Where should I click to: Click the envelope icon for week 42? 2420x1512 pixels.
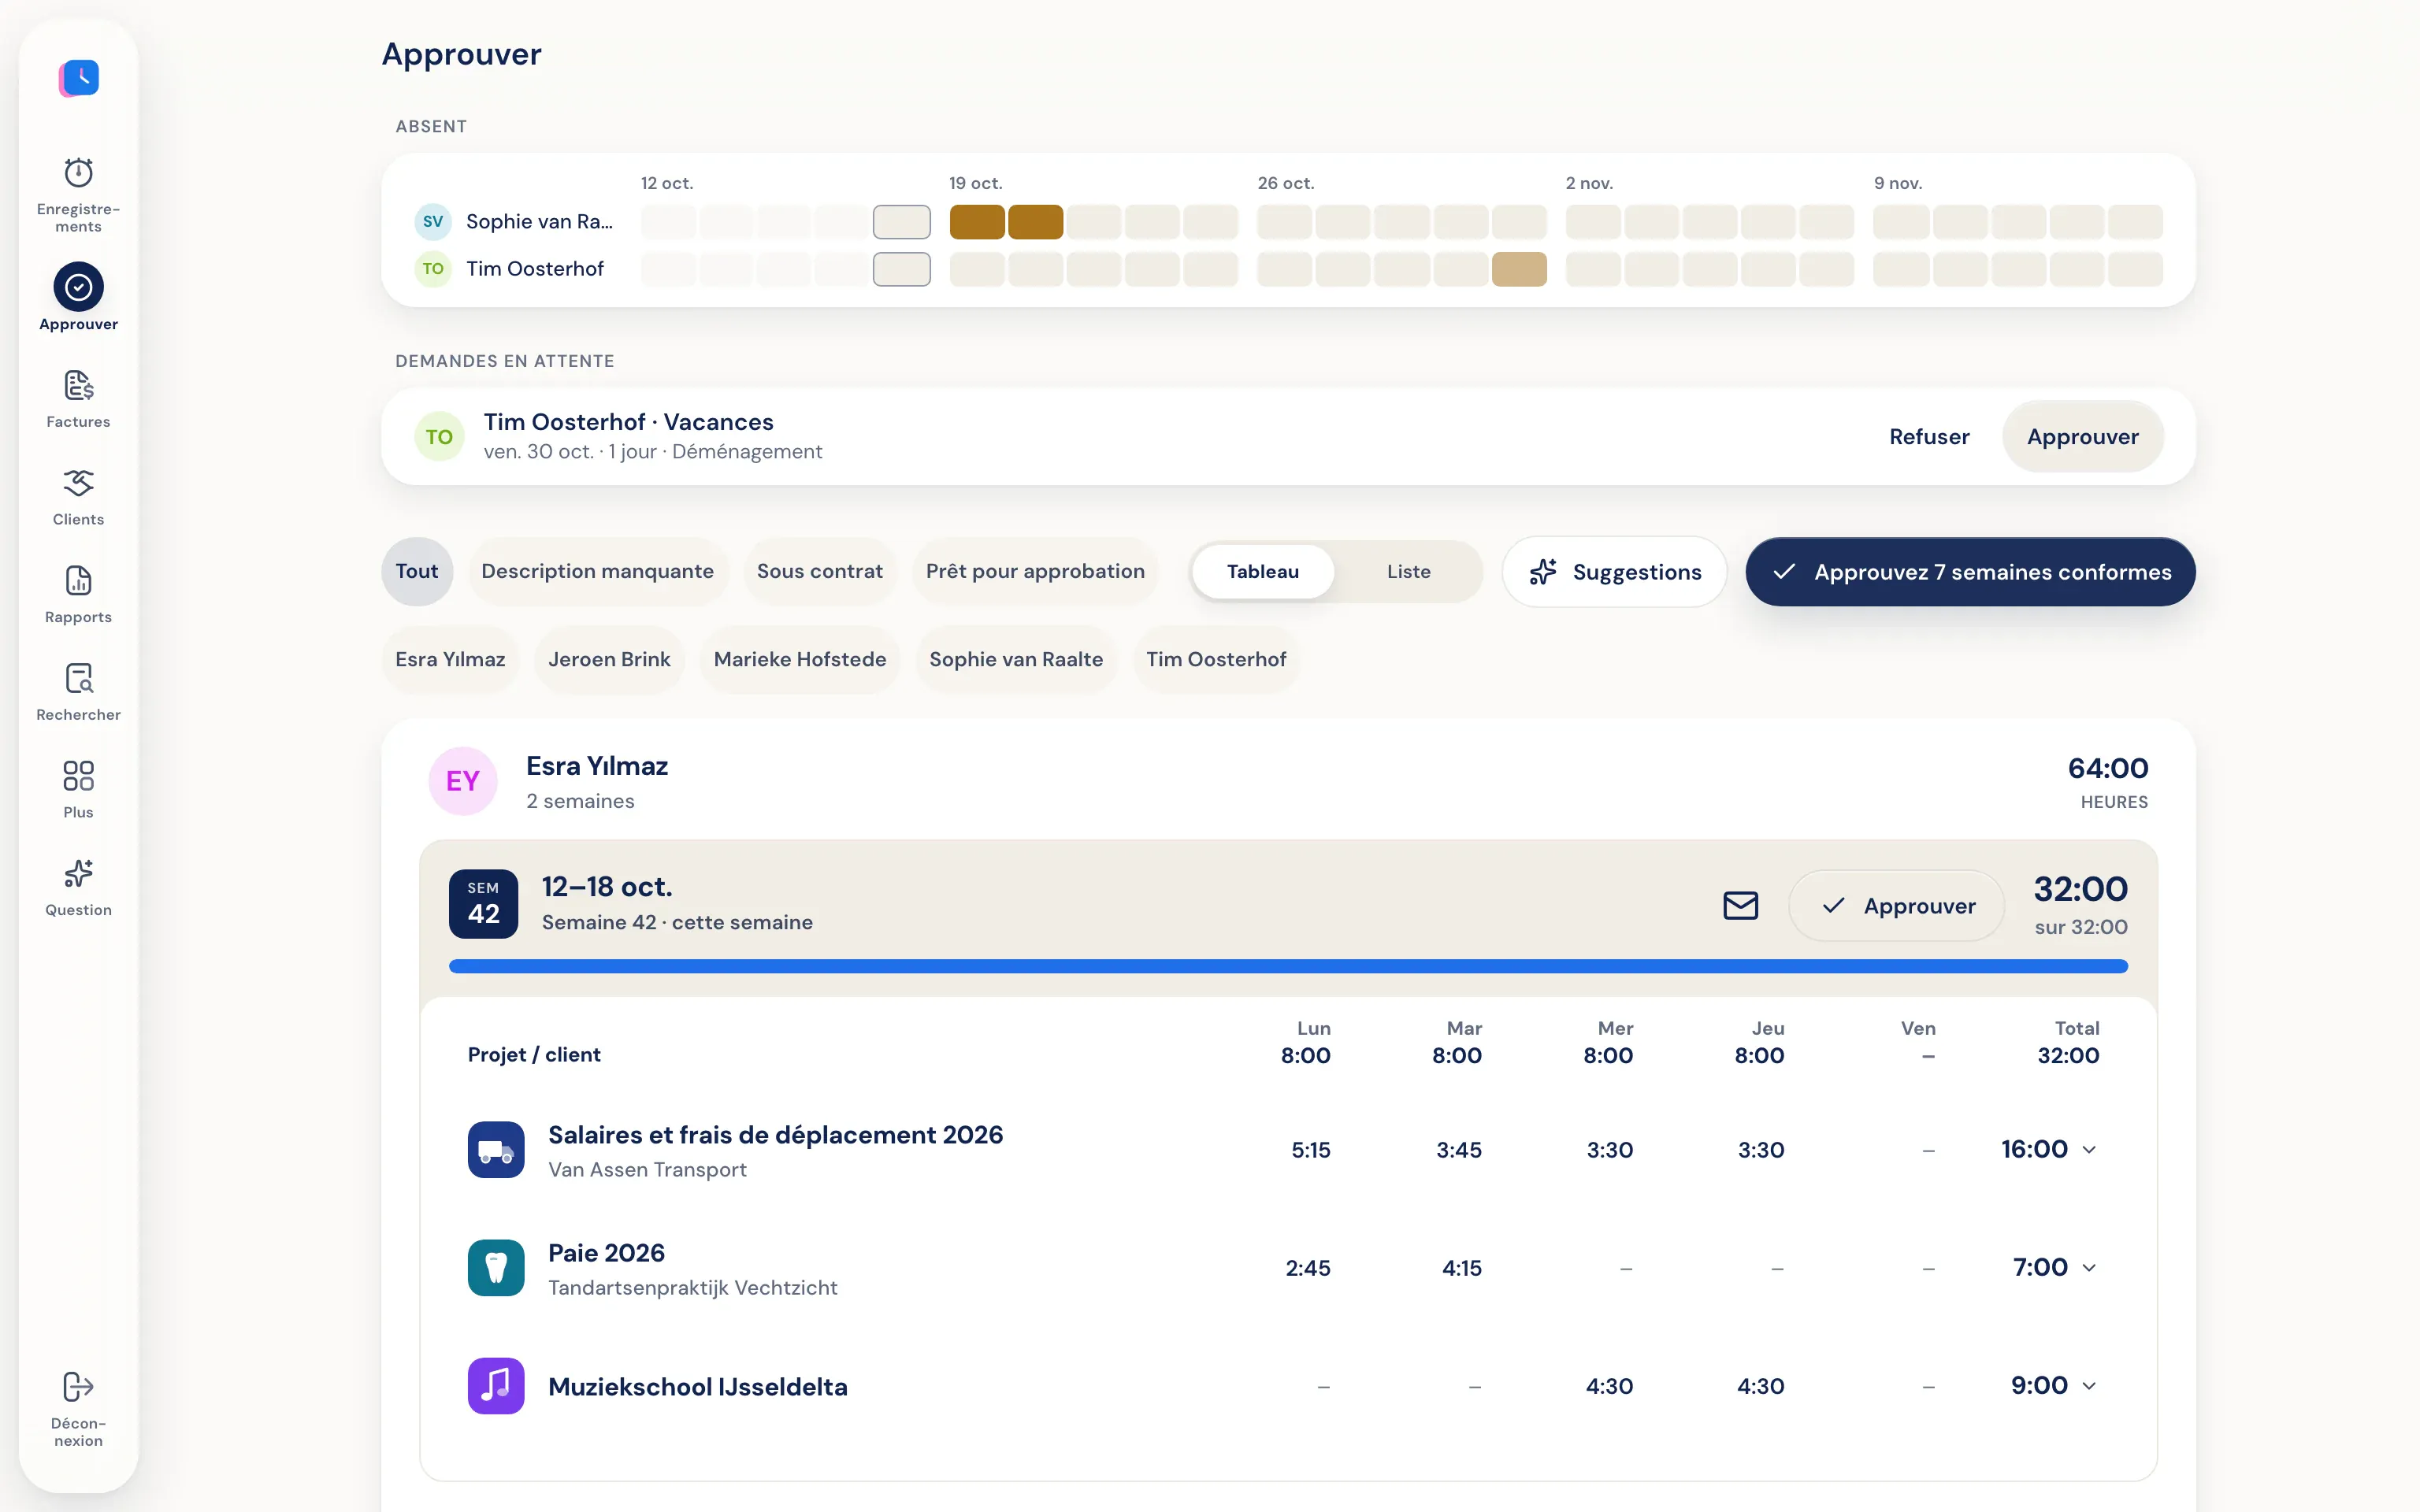coord(1740,905)
